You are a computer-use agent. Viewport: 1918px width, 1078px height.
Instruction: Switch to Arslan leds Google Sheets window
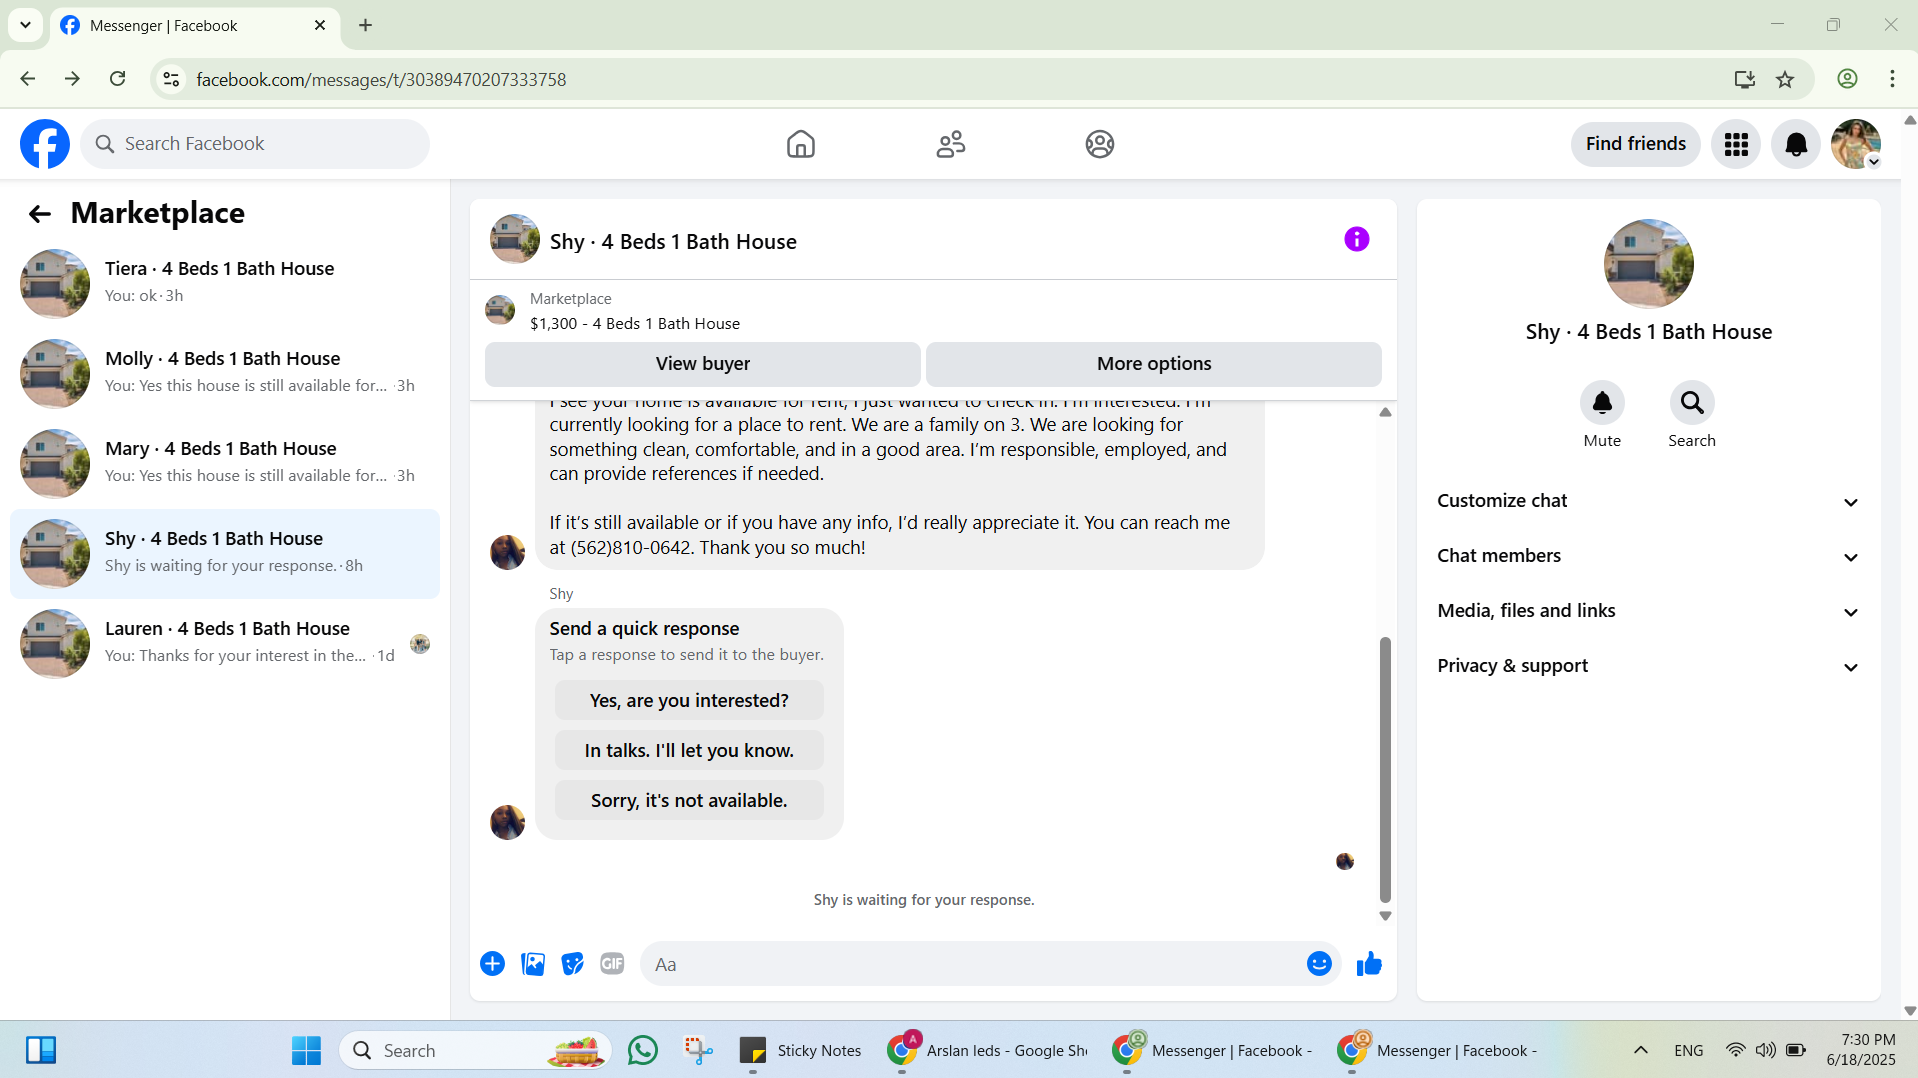pos(988,1050)
